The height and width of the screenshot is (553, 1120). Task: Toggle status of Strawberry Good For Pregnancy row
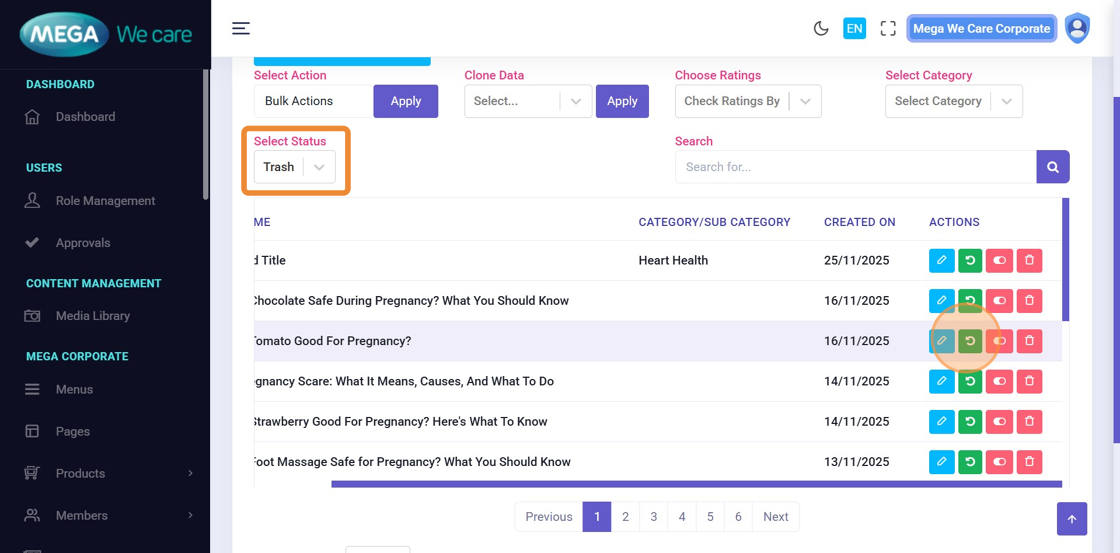click(999, 422)
